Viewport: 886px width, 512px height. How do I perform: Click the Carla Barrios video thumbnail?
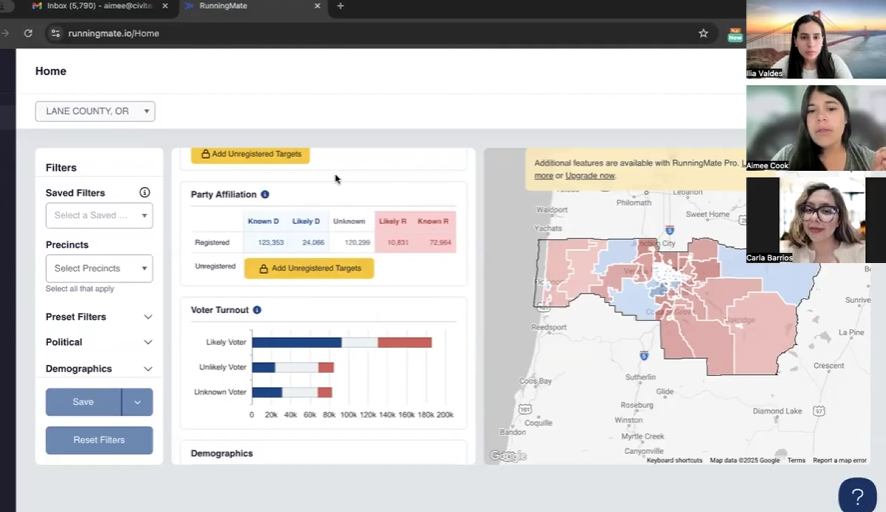point(816,220)
